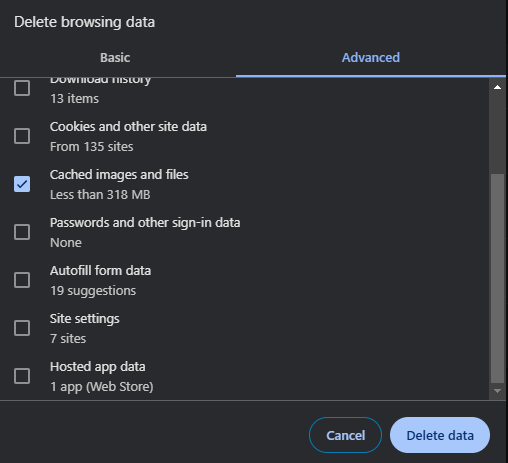Click the Cached images and files label

click(x=119, y=175)
